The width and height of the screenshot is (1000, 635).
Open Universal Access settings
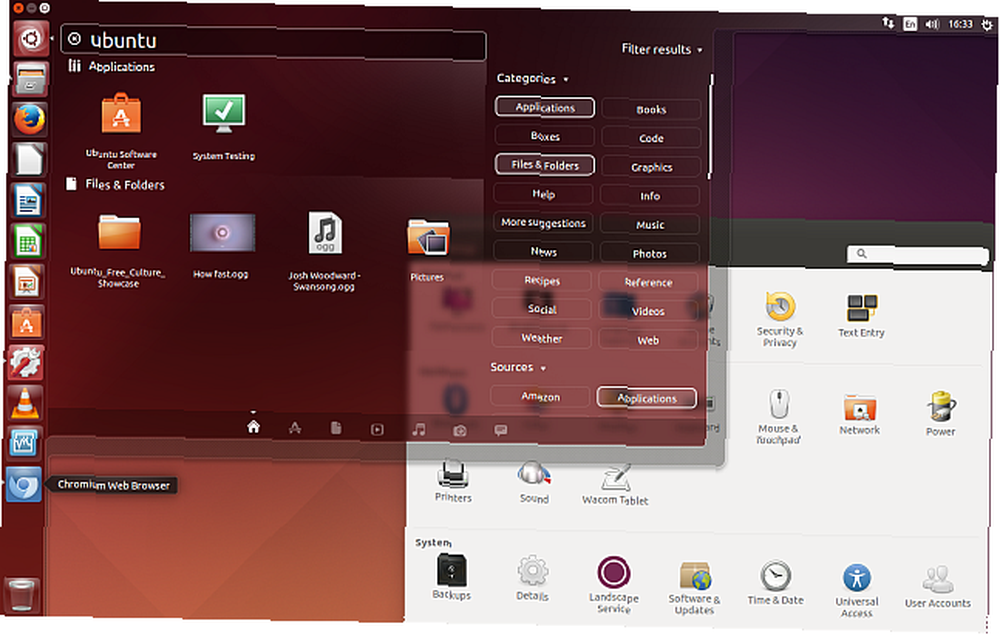857,590
